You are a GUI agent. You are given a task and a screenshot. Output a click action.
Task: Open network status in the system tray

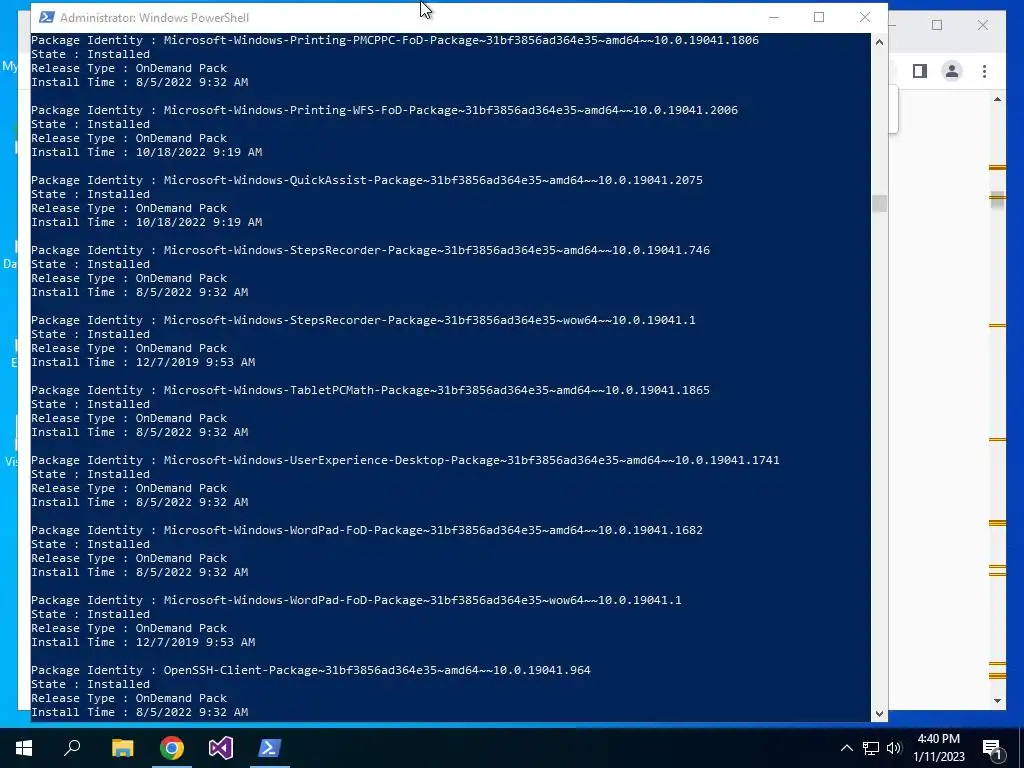[x=871, y=748]
